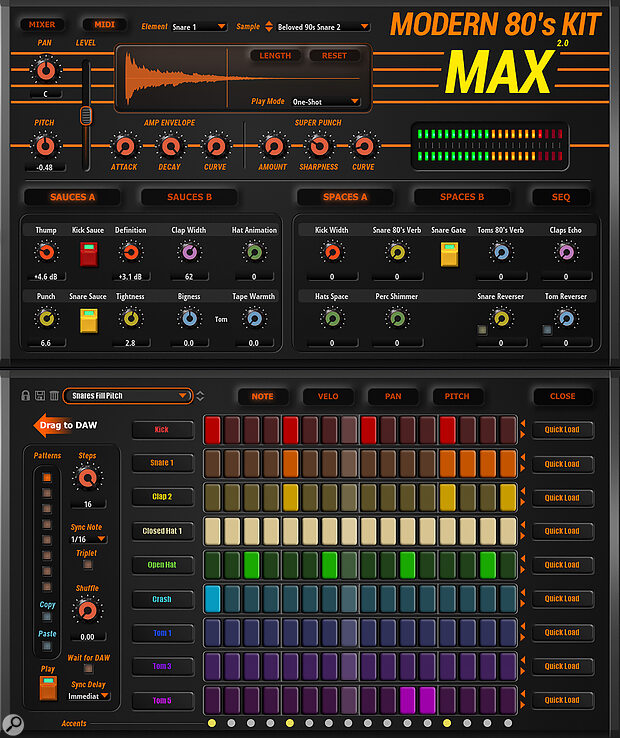Click the Tom Reverser knob
This screenshot has height=738, width=620.
(566, 319)
